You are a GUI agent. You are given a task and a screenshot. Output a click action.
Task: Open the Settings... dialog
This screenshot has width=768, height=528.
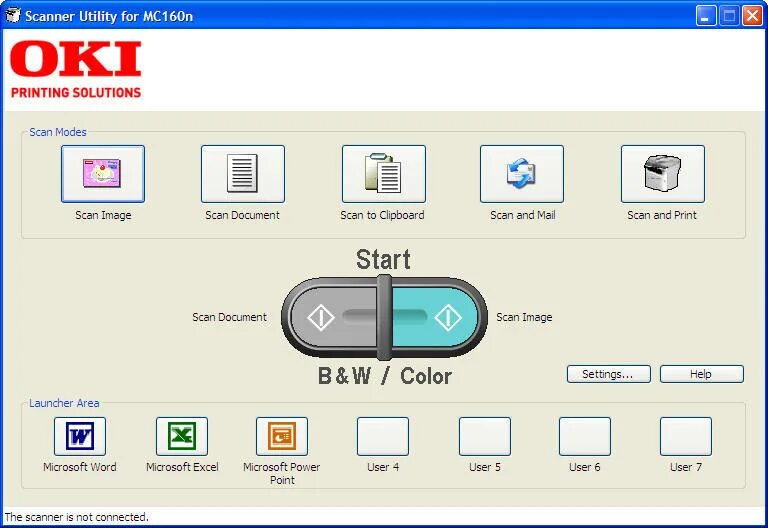click(609, 374)
